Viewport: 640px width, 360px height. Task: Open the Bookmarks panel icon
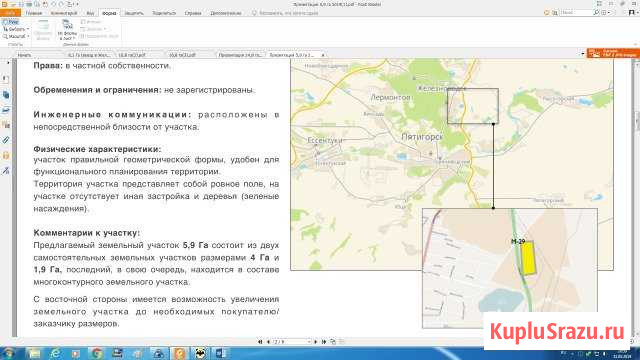click(x=6, y=80)
